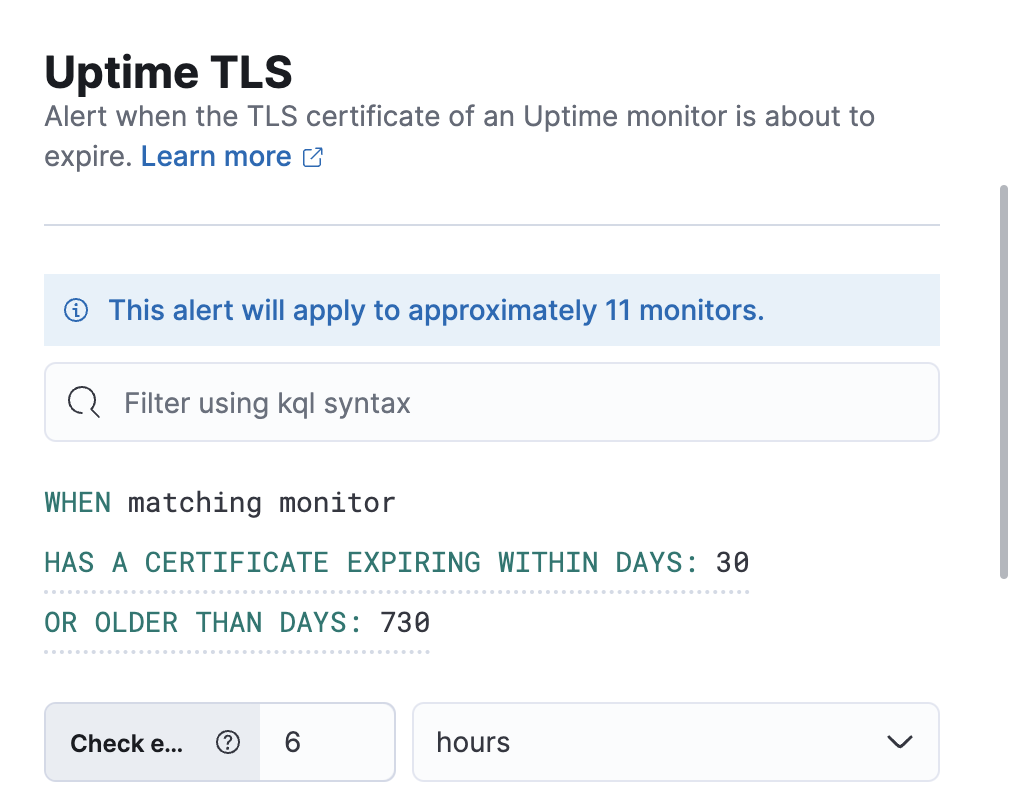This screenshot has width=1015, height=801.
Task: Click the HAS A CERTIFICATE EXPIRING expression
Action: click(396, 562)
